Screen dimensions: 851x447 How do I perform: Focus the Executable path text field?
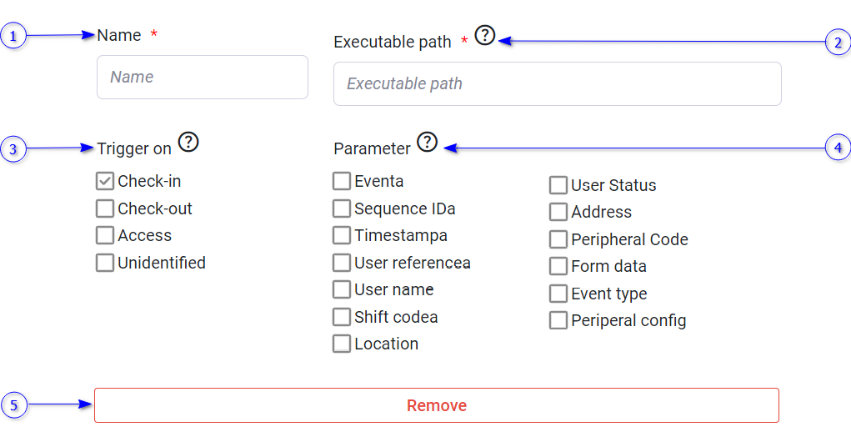(x=557, y=84)
